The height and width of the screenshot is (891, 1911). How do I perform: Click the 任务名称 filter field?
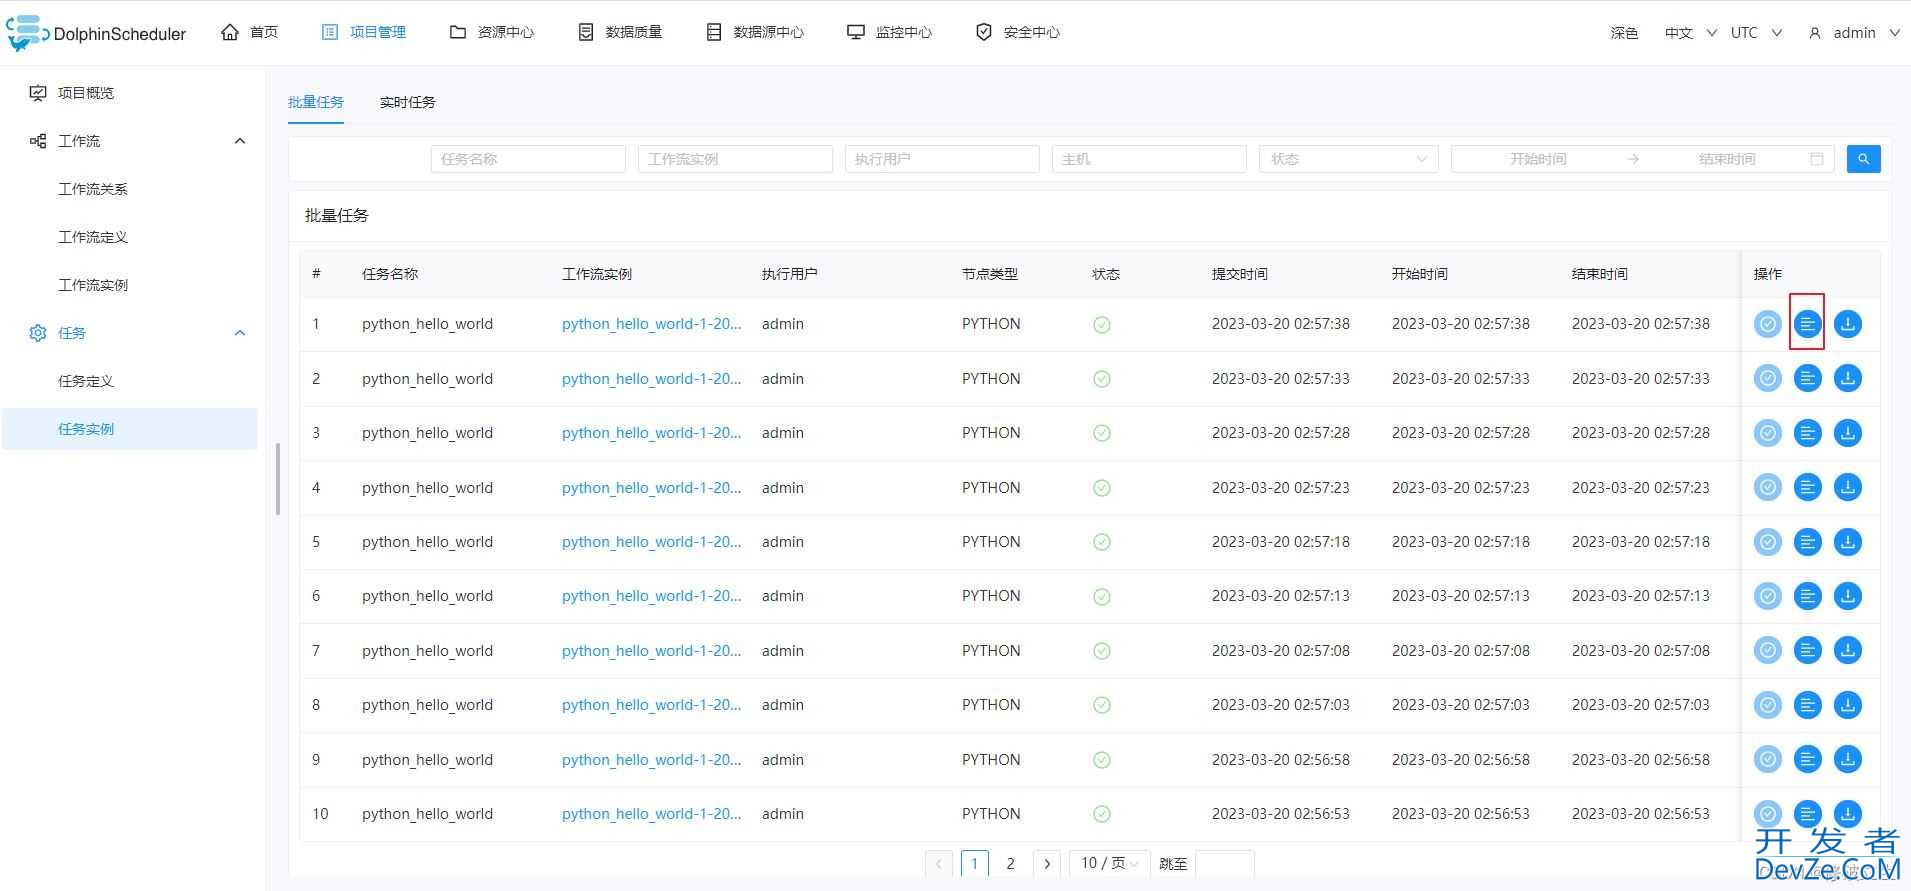pos(528,159)
